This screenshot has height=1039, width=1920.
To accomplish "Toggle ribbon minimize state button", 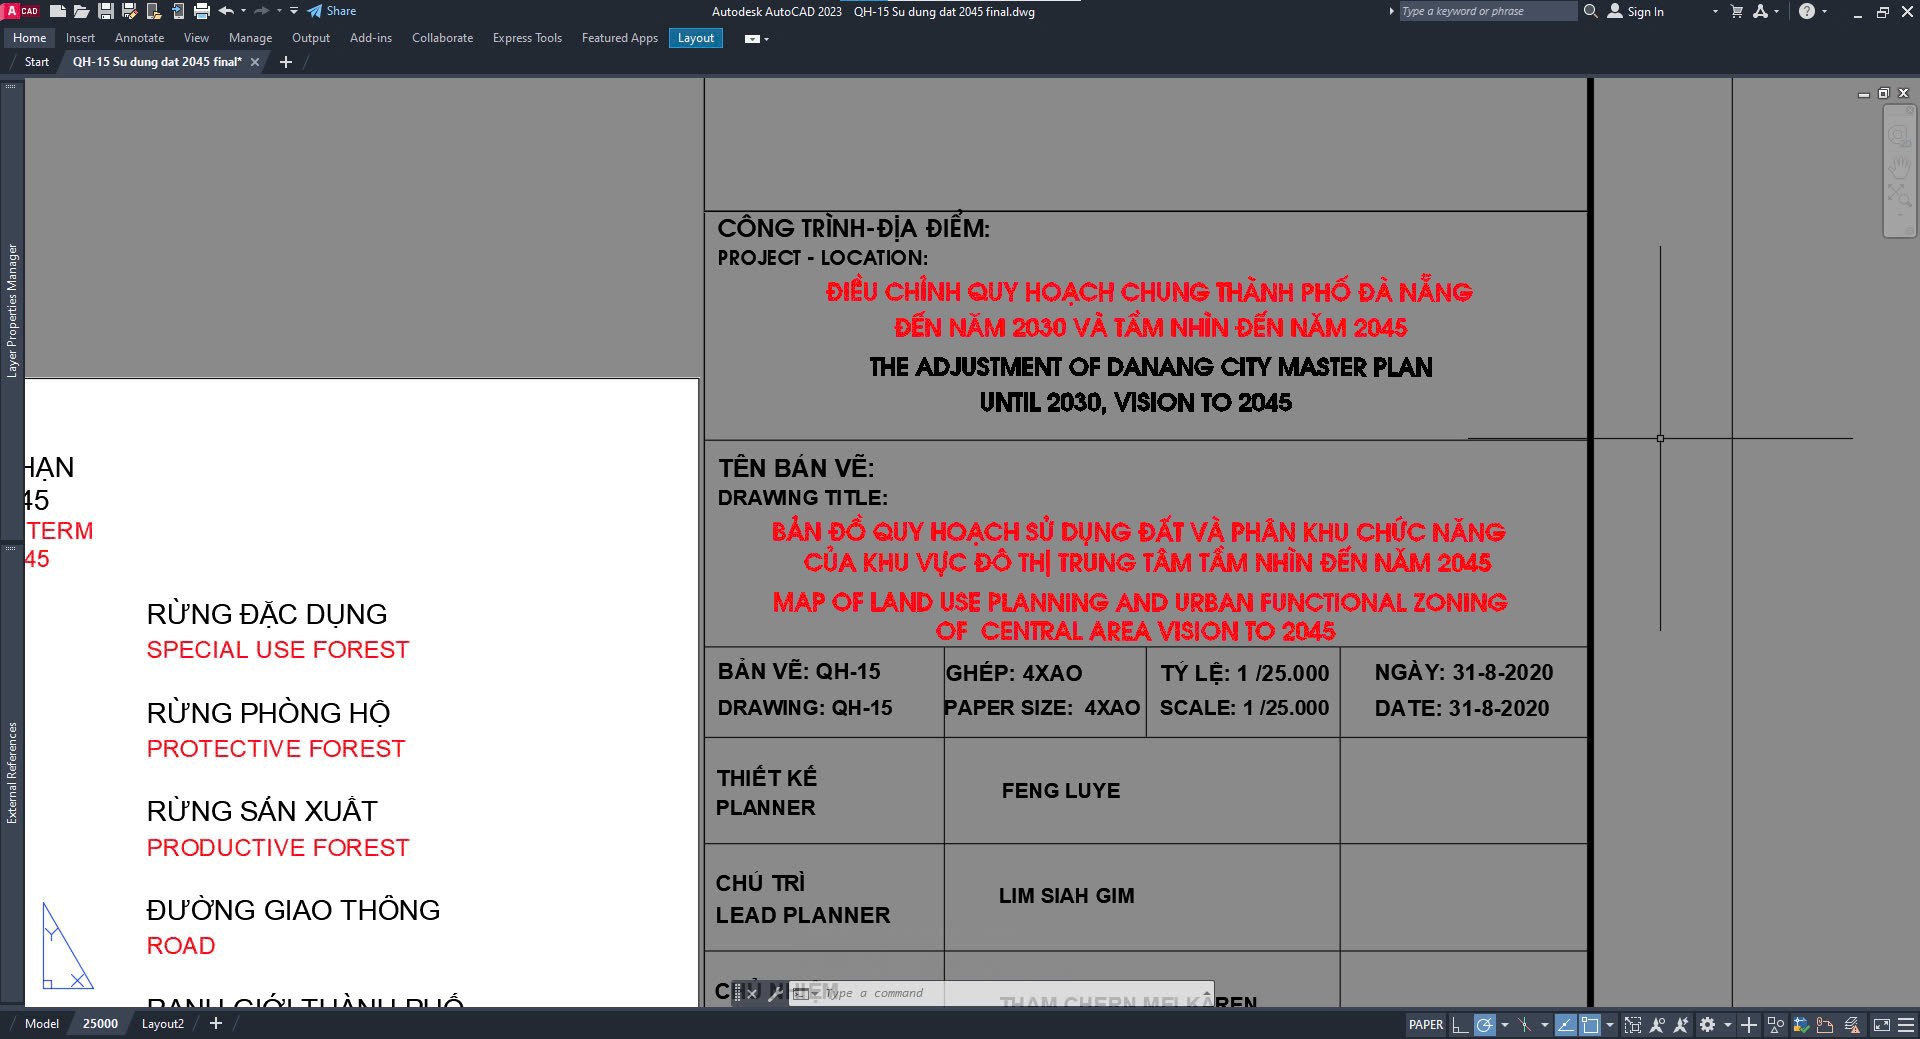I will click(752, 39).
